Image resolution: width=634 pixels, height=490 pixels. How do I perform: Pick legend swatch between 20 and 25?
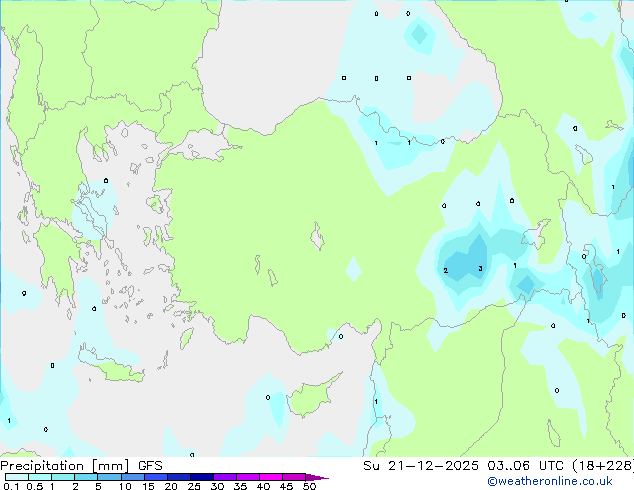178,477
